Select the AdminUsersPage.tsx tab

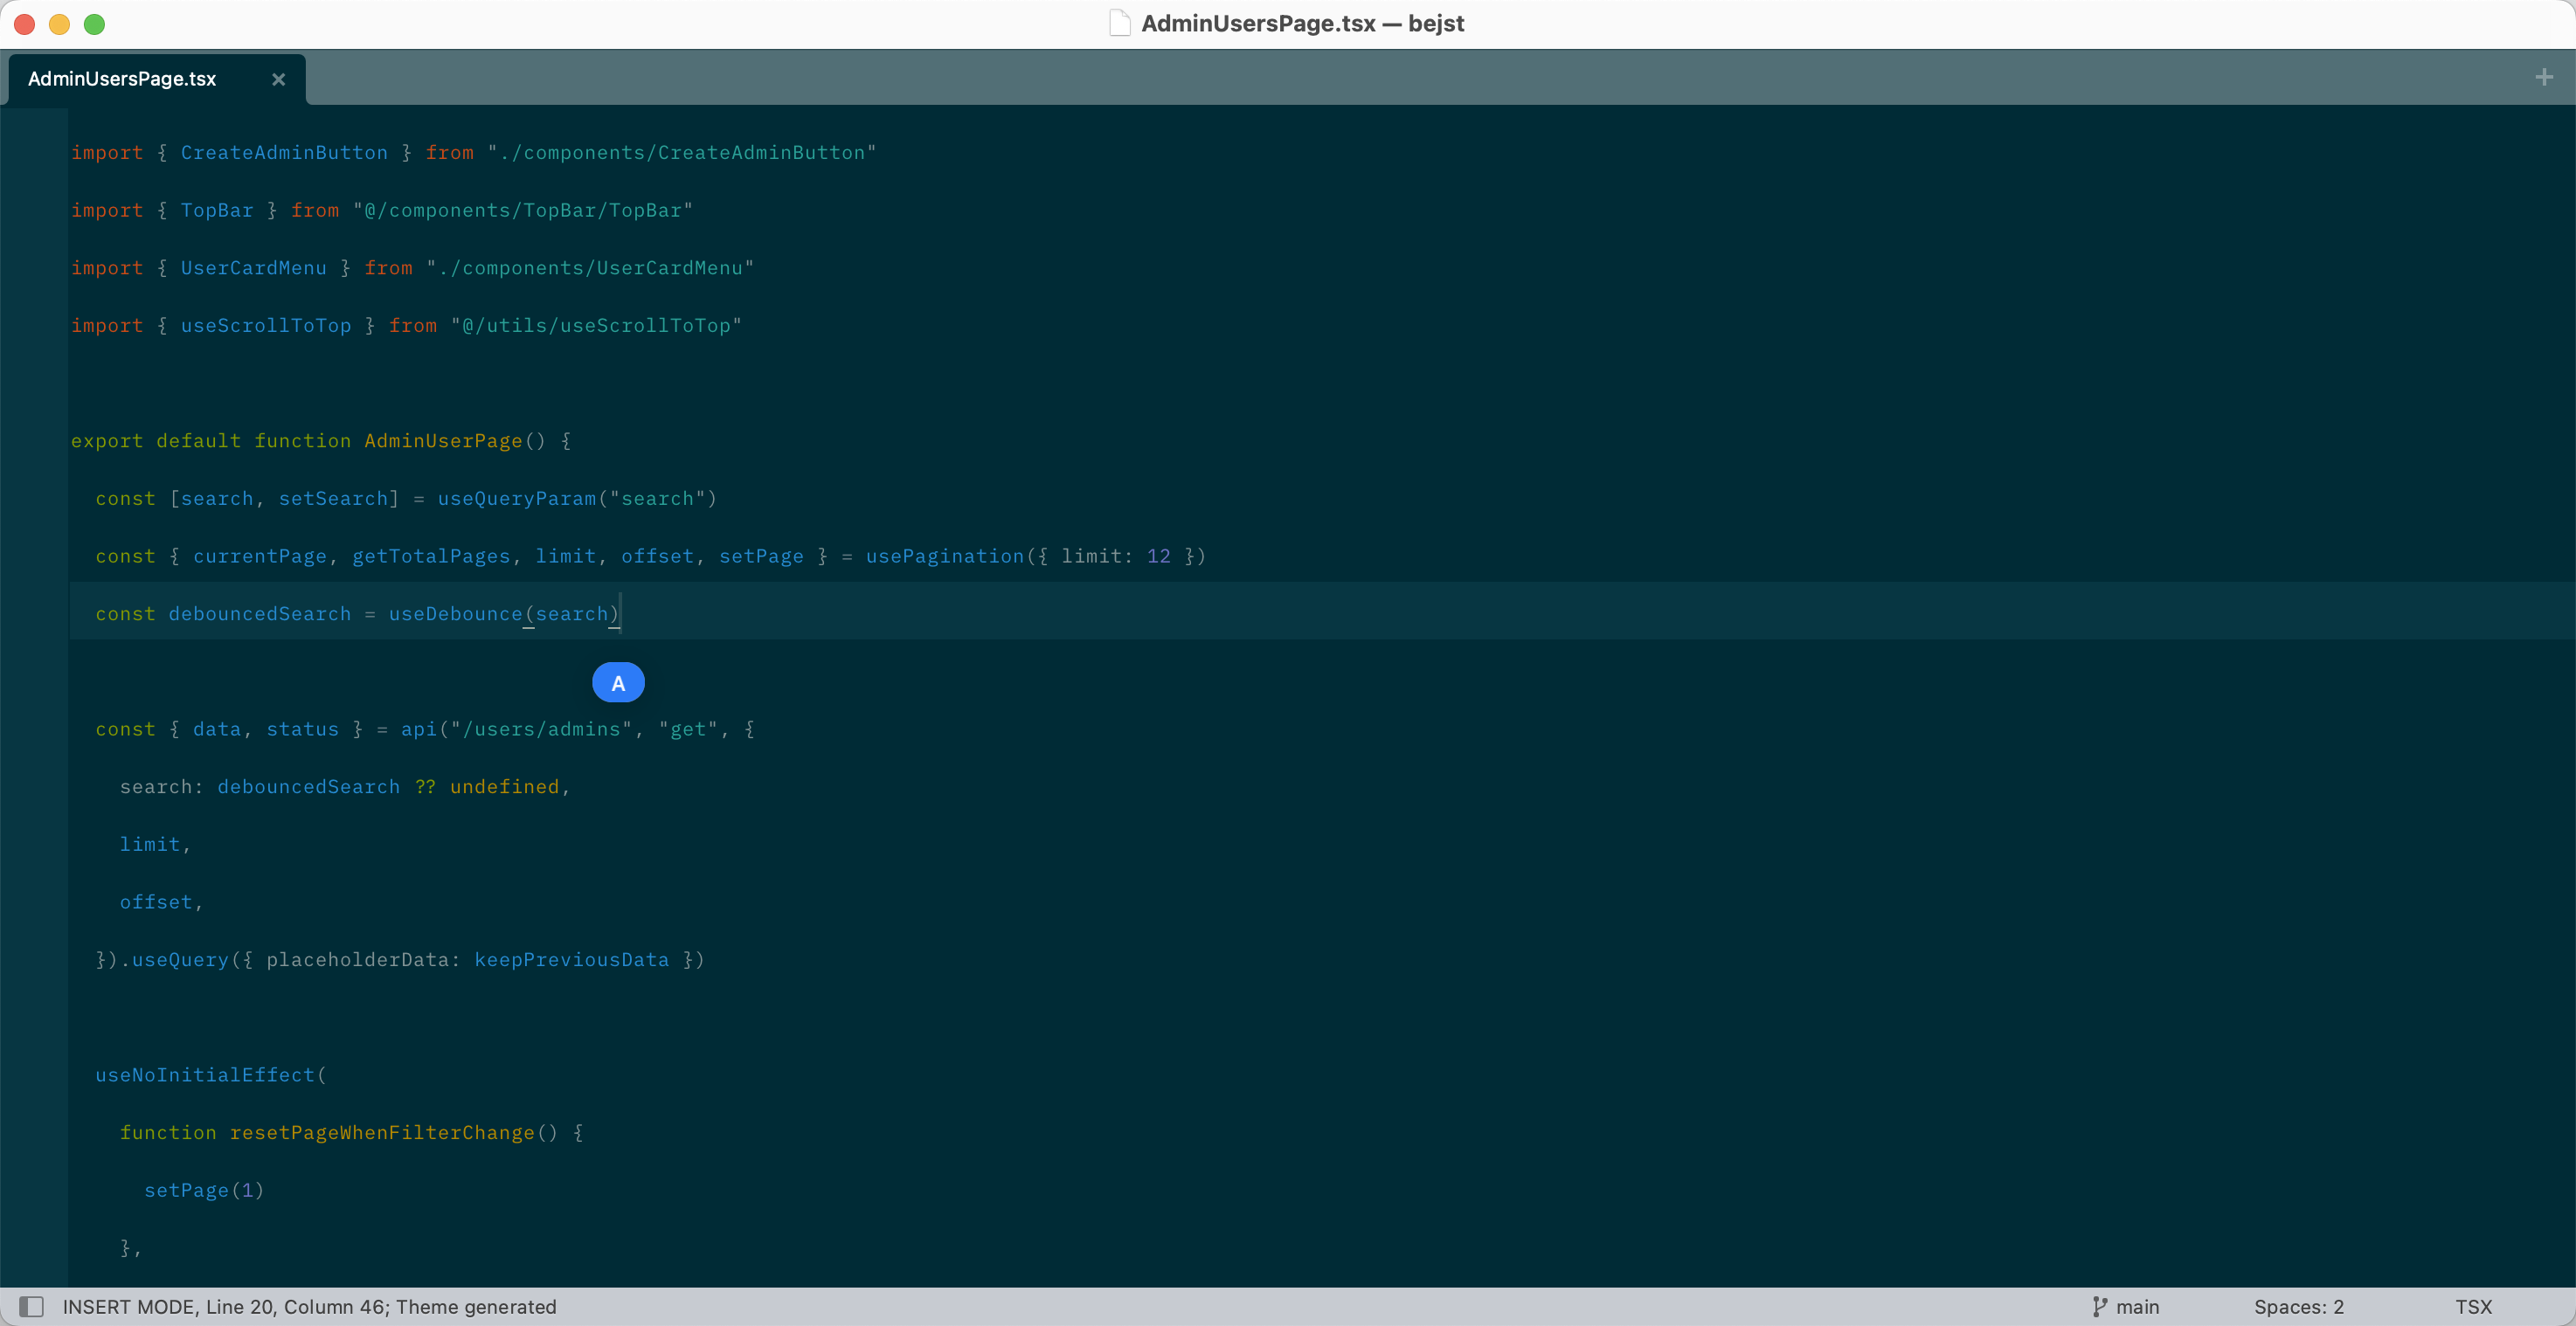point(156,79)
